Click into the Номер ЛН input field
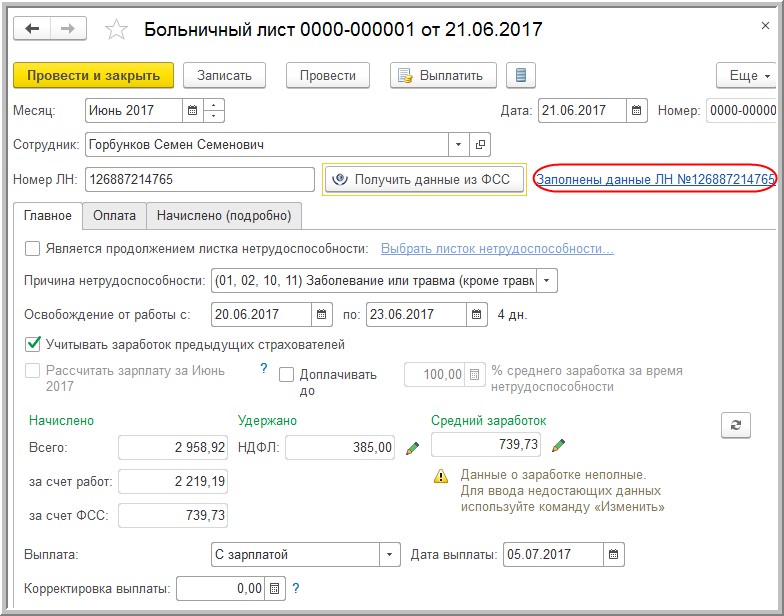The height and width of the screenshot is (616, 784). [200, 179]
